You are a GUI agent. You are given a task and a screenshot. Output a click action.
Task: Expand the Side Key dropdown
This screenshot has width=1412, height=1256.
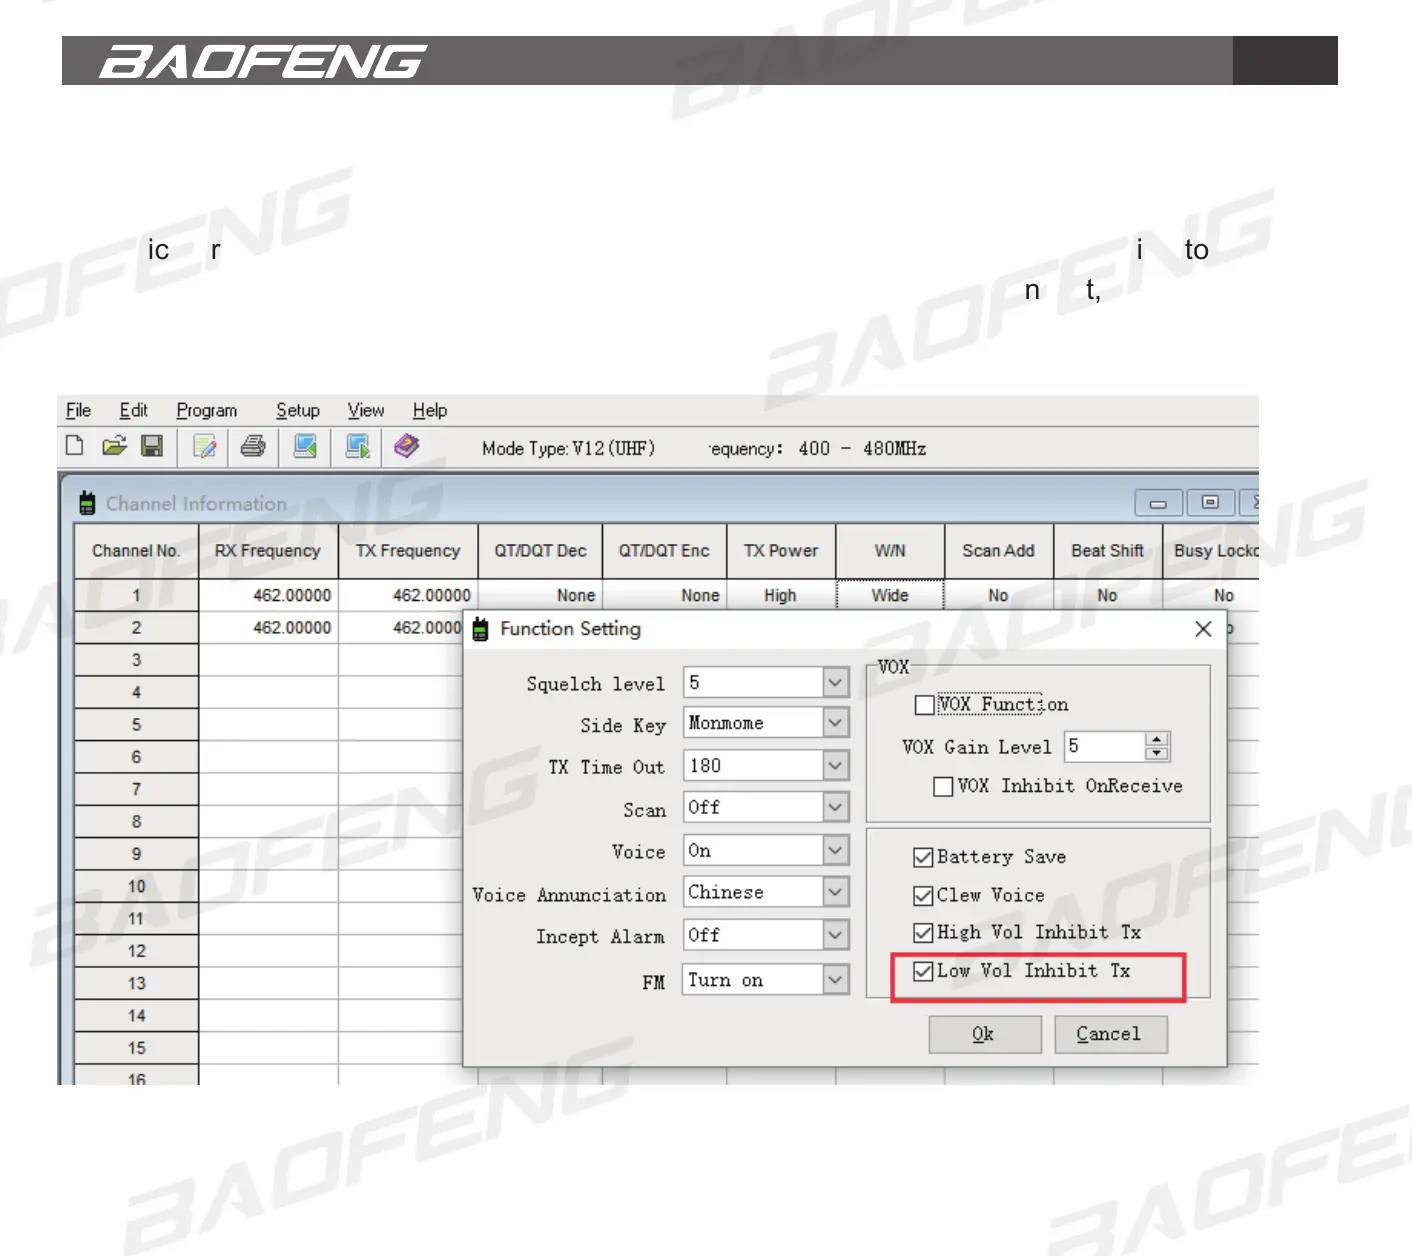(x=835, y=723)
